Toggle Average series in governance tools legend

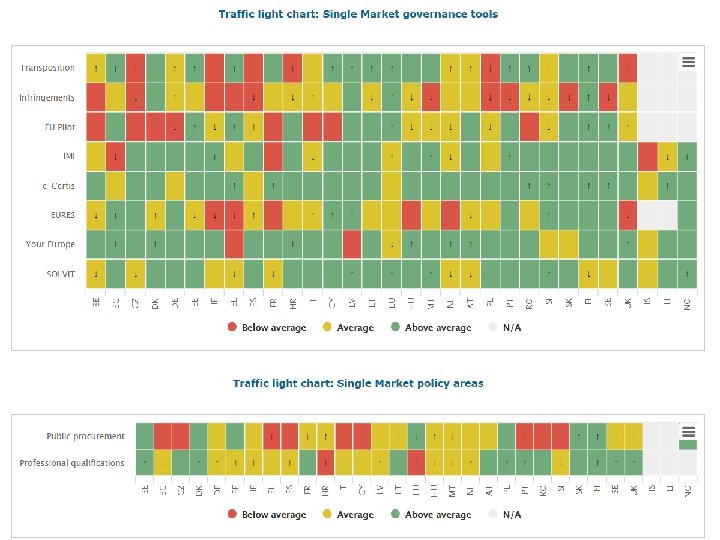pyautogui.click(x=348, y=328)
